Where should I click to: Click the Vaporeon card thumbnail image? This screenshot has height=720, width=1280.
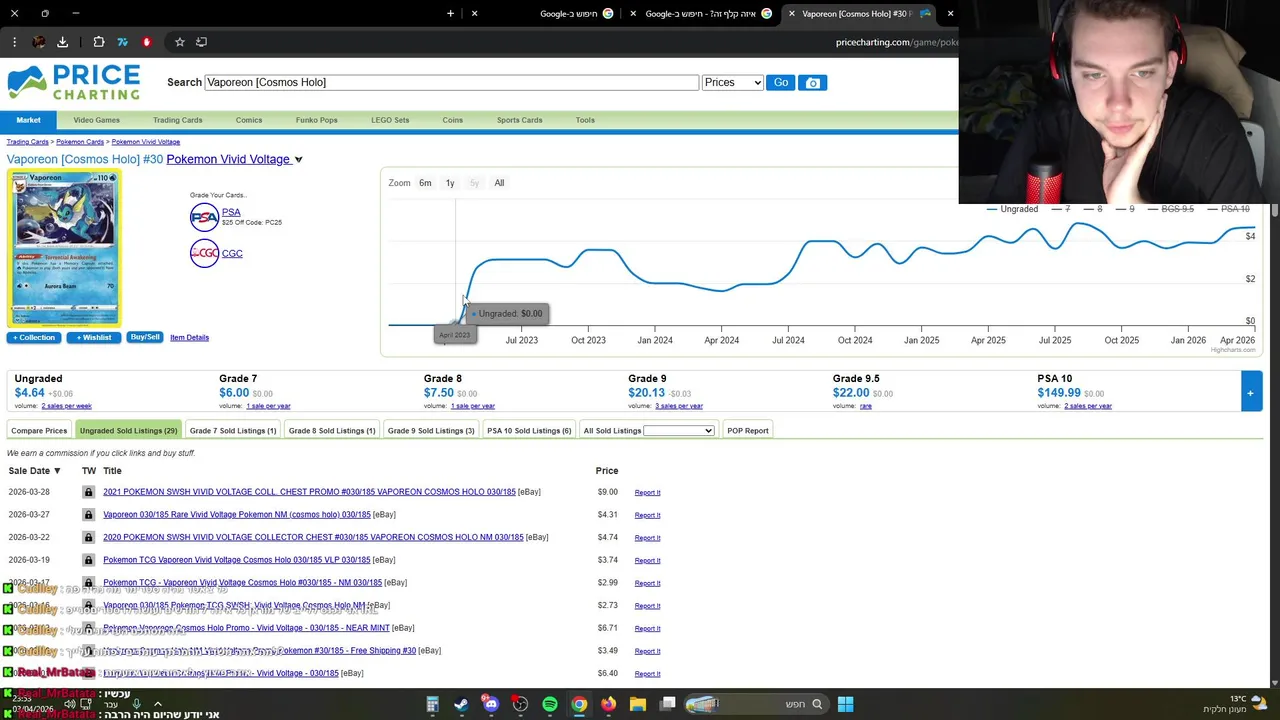point(64,248)
